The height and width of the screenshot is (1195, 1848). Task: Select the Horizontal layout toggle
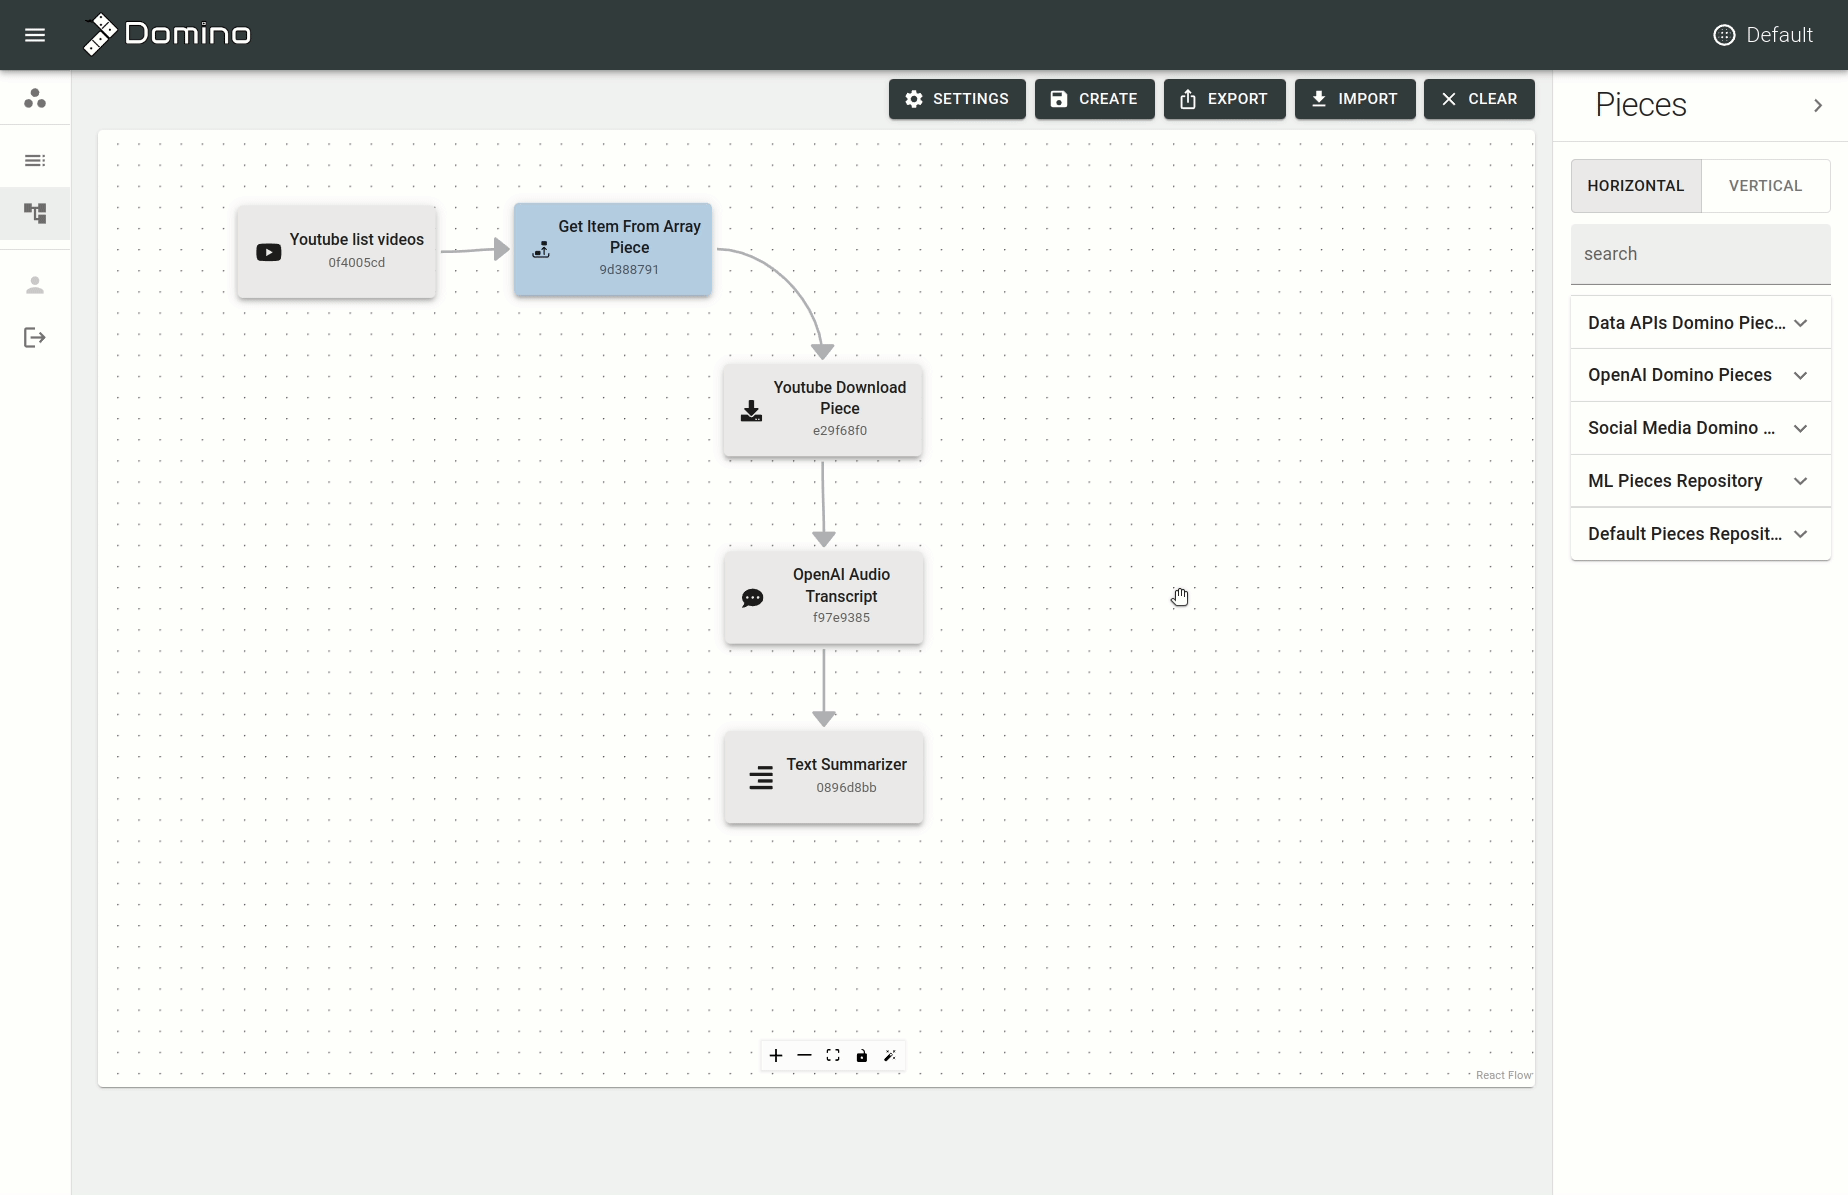click(x=1636, y=186)
